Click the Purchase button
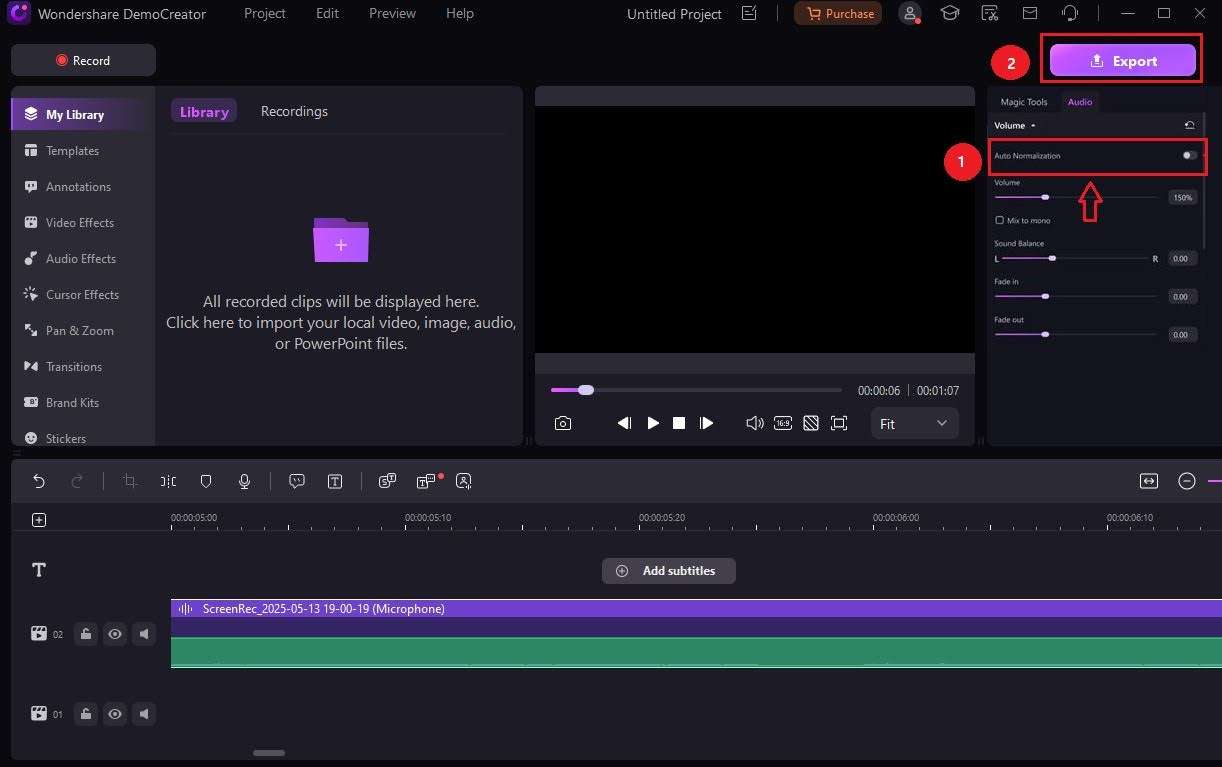1222x767 pixels. (838, 13)
